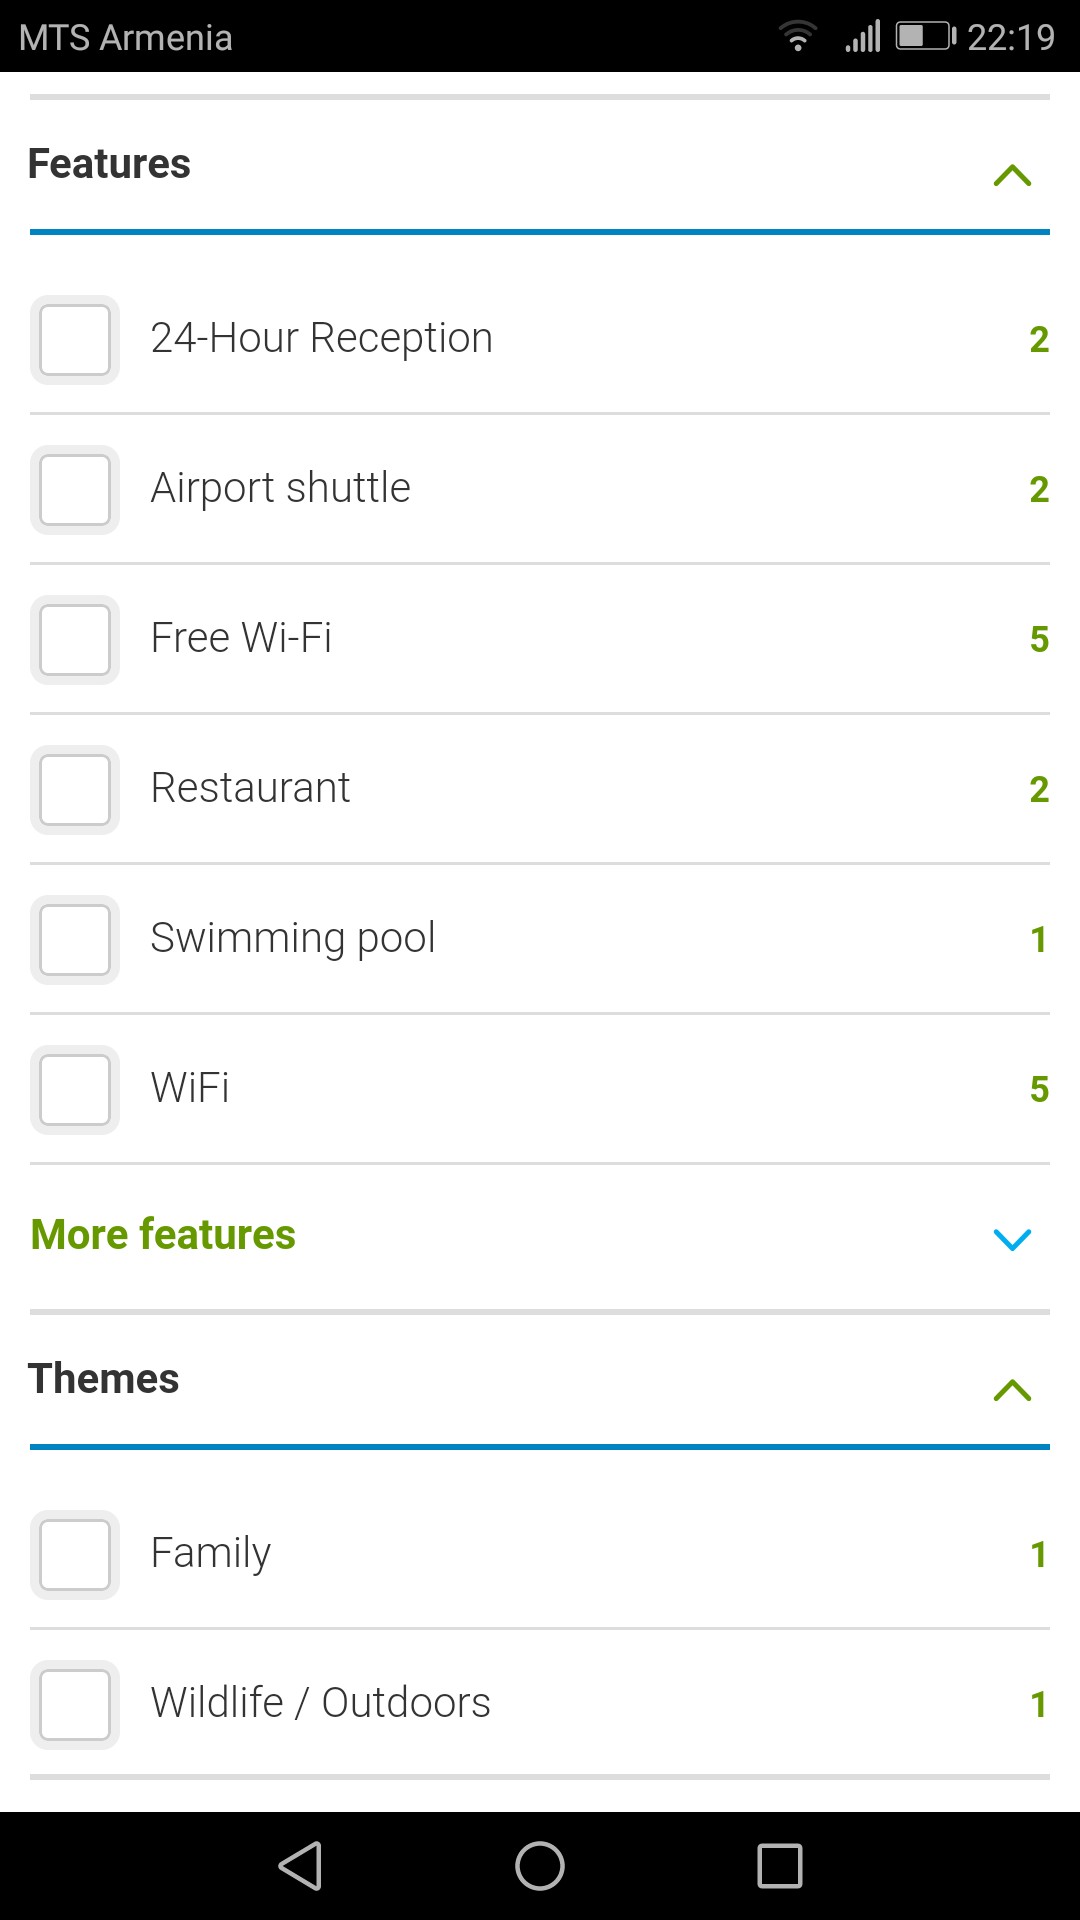Enable the Airport shuttle filter checkbox
Screen dimensions: 1080x1920
75,490
